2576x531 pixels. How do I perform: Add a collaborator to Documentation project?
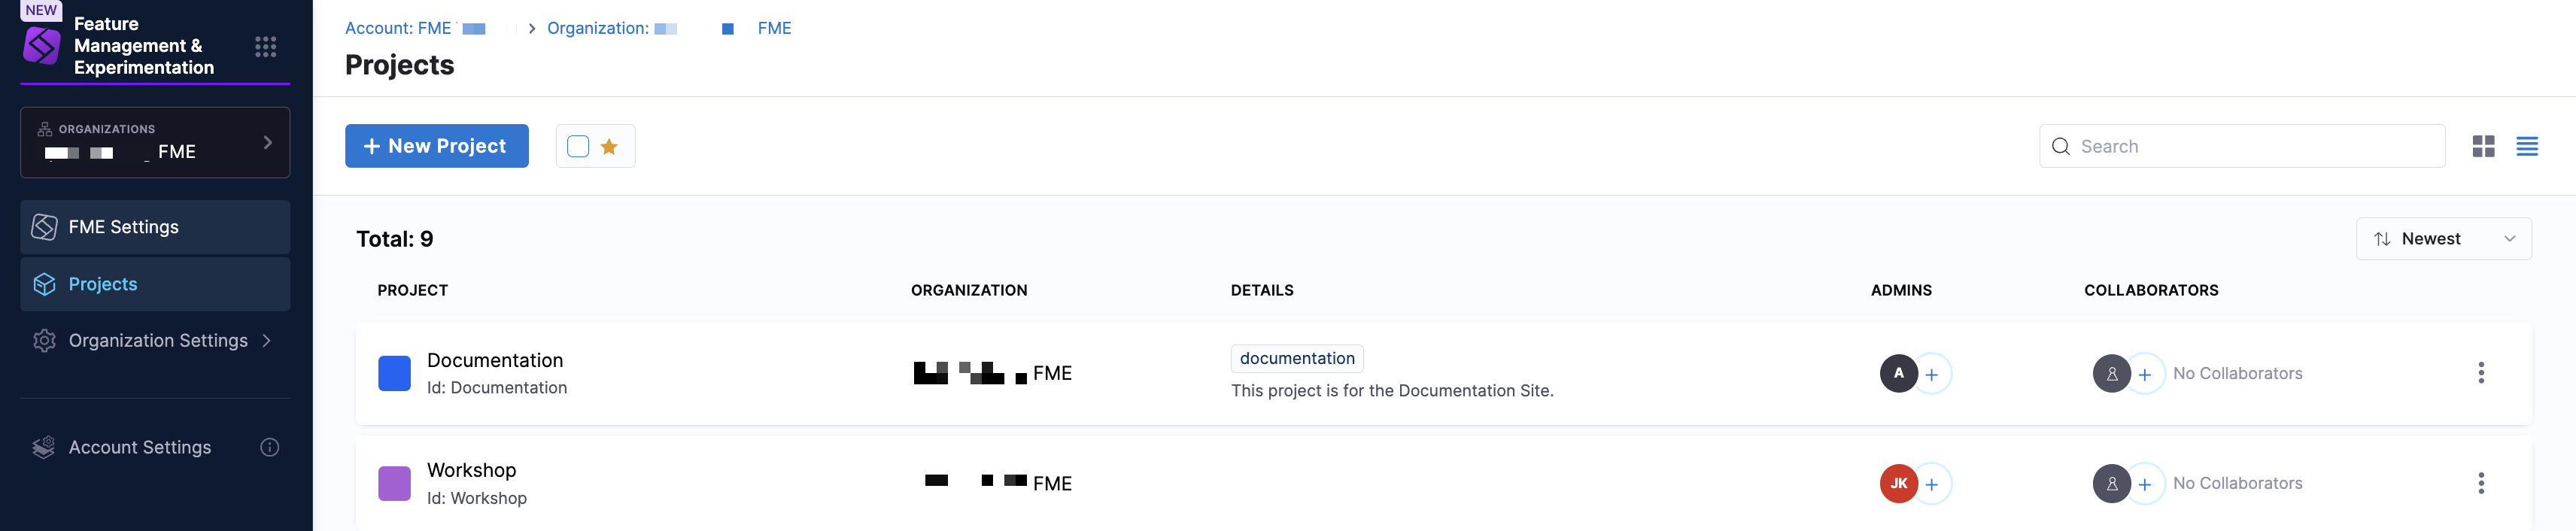click(x=2145, y=375)
